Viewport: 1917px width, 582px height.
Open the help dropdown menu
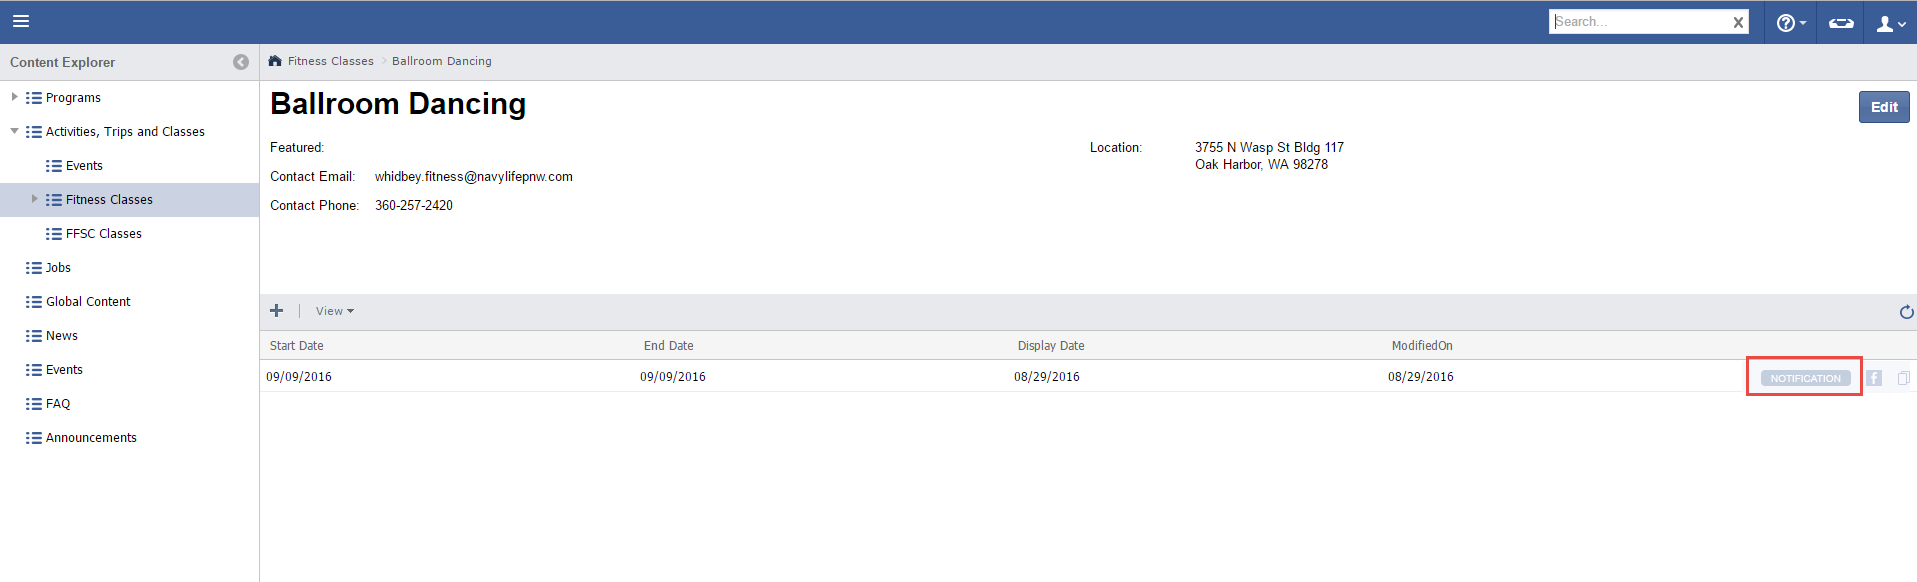(x=1790, y=23)
